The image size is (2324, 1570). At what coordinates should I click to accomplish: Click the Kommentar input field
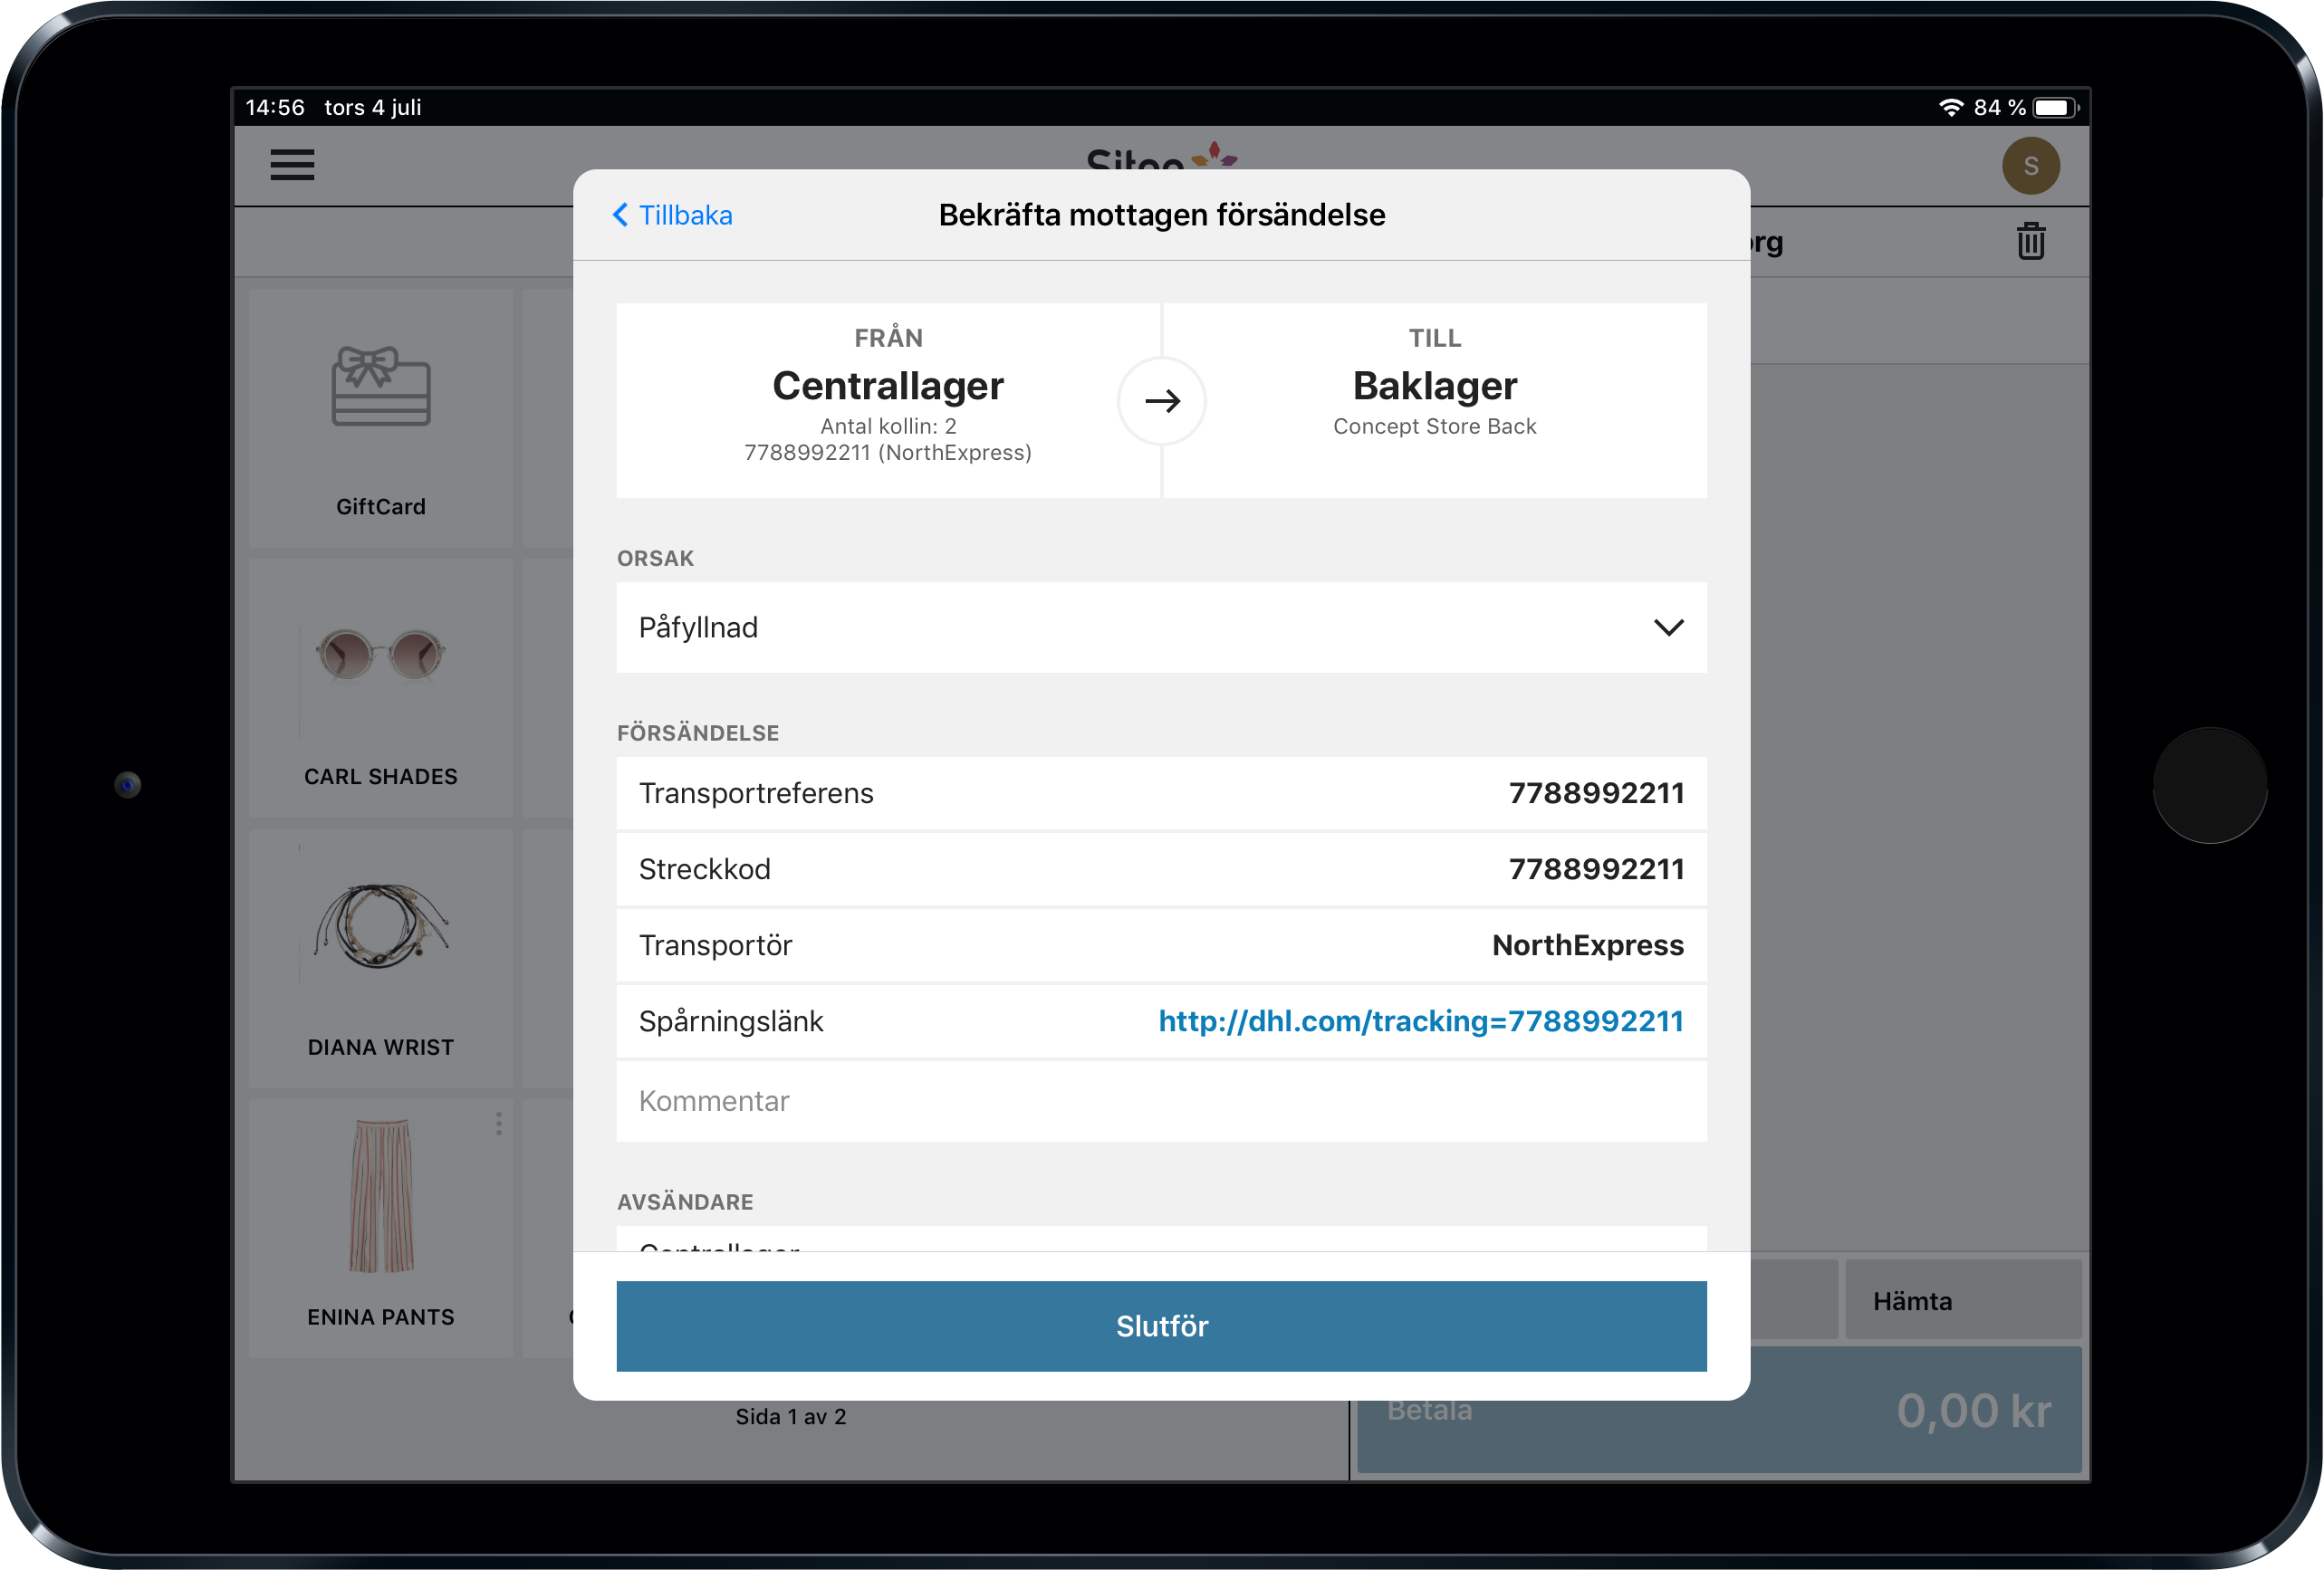1161,1101
